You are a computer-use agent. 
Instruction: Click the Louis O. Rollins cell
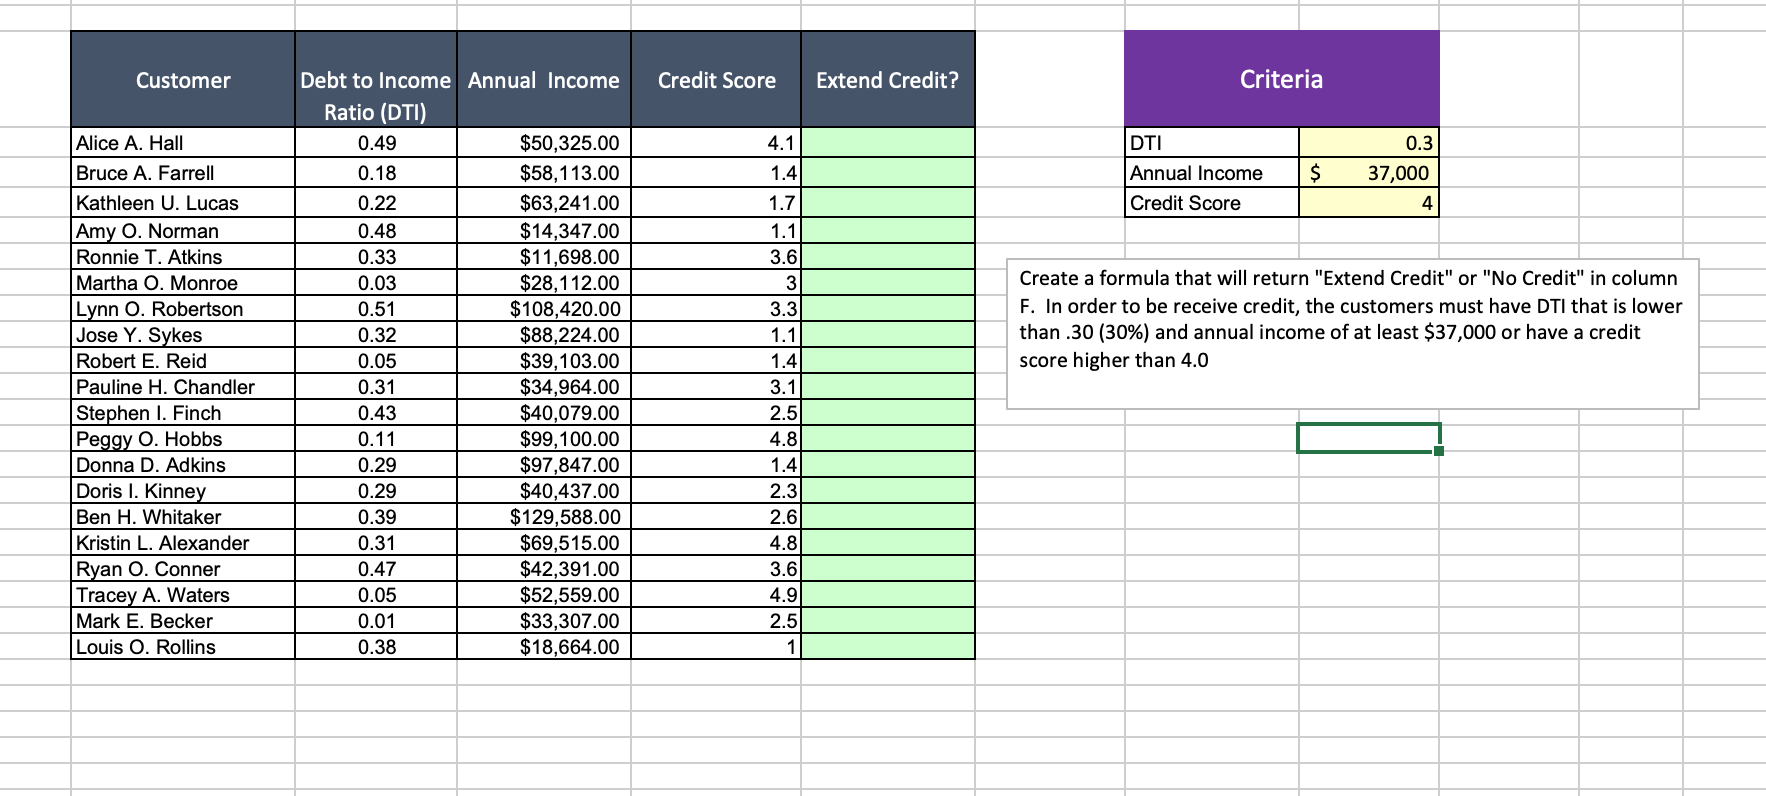pos(183,647)
